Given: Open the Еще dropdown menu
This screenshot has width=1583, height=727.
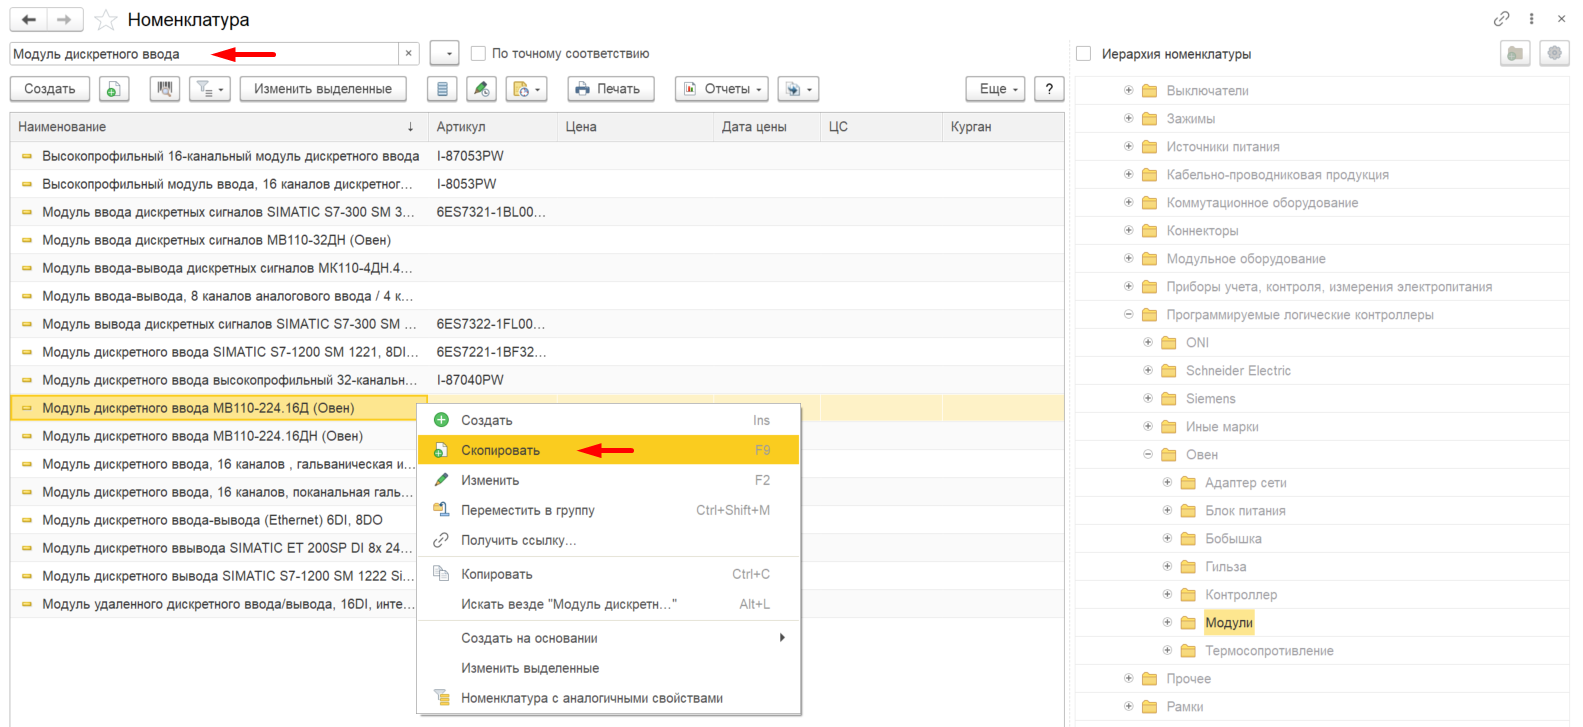Looking at the screenshot, I should pos(996,89).
